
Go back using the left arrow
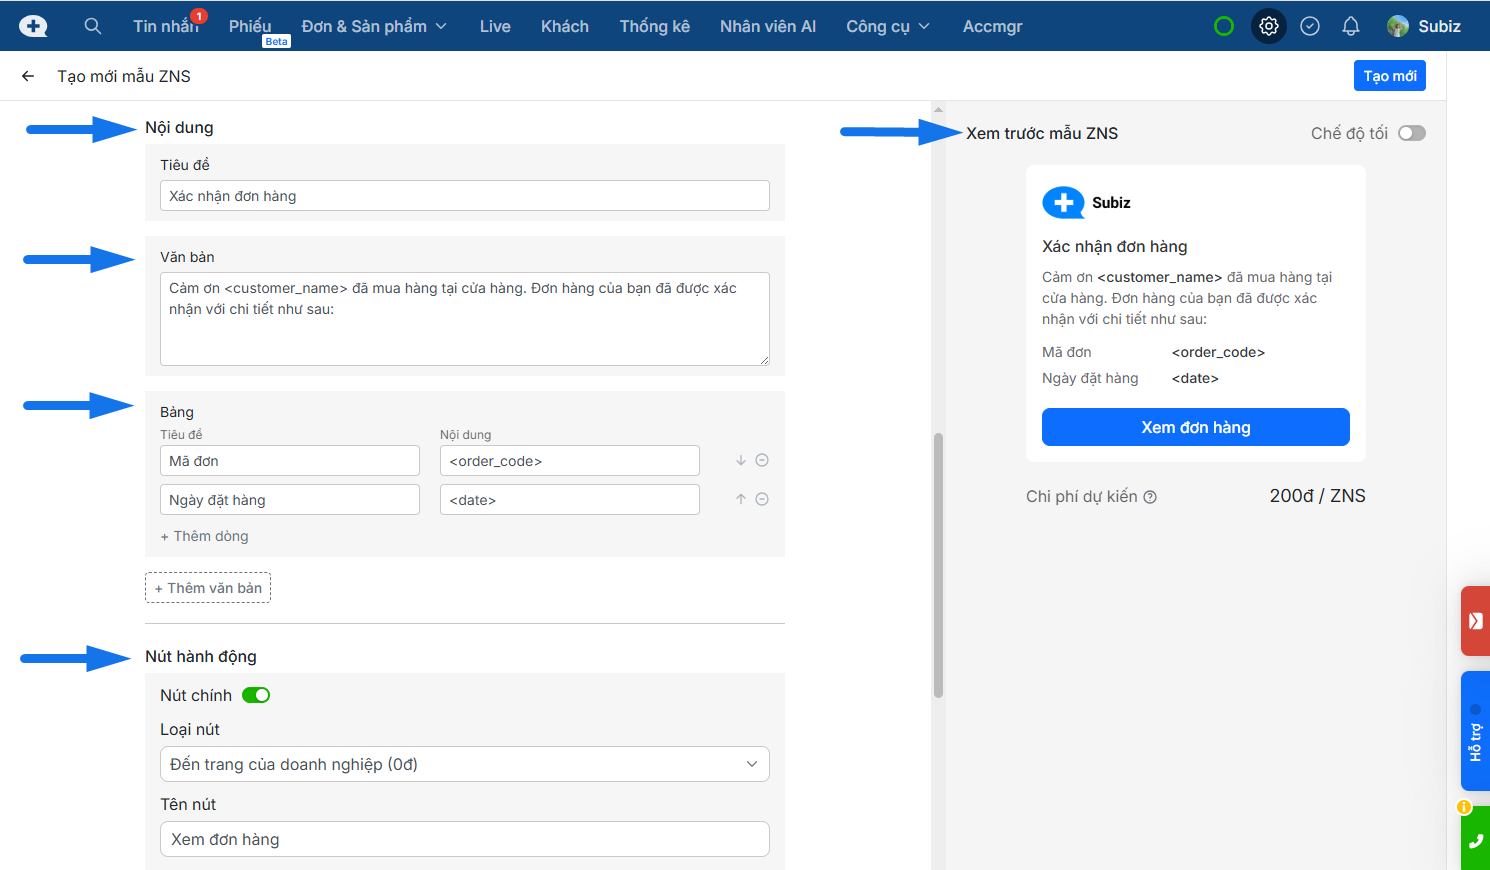pos(28,76)
